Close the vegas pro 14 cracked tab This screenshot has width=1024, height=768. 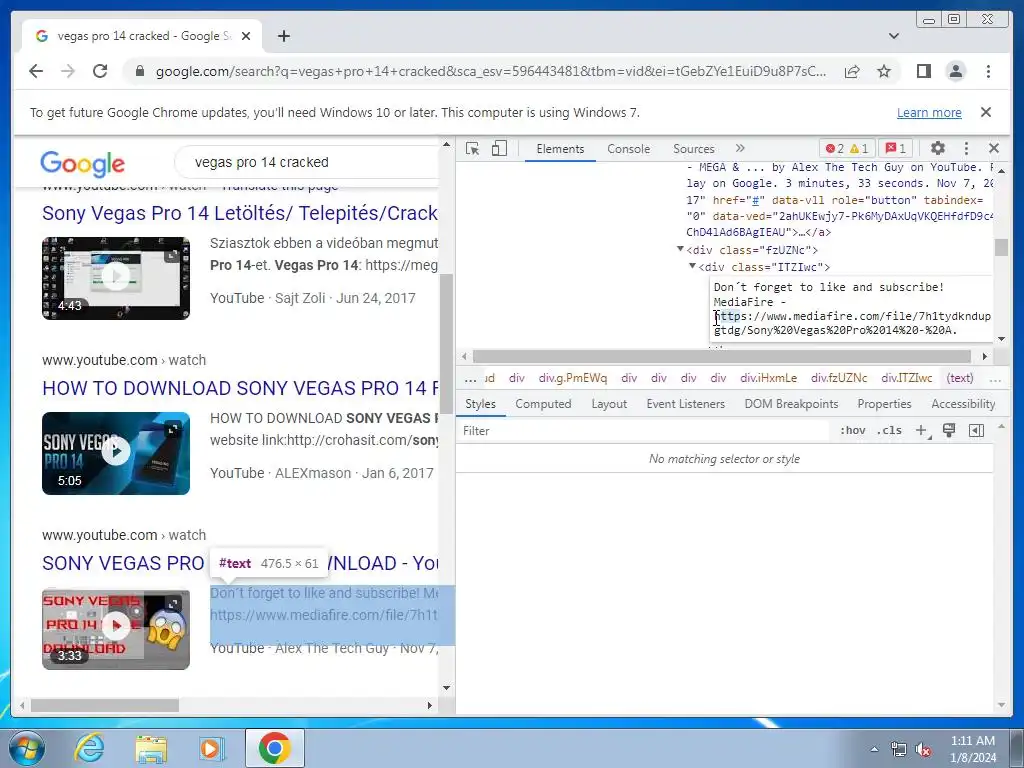[x=246, y=36]
